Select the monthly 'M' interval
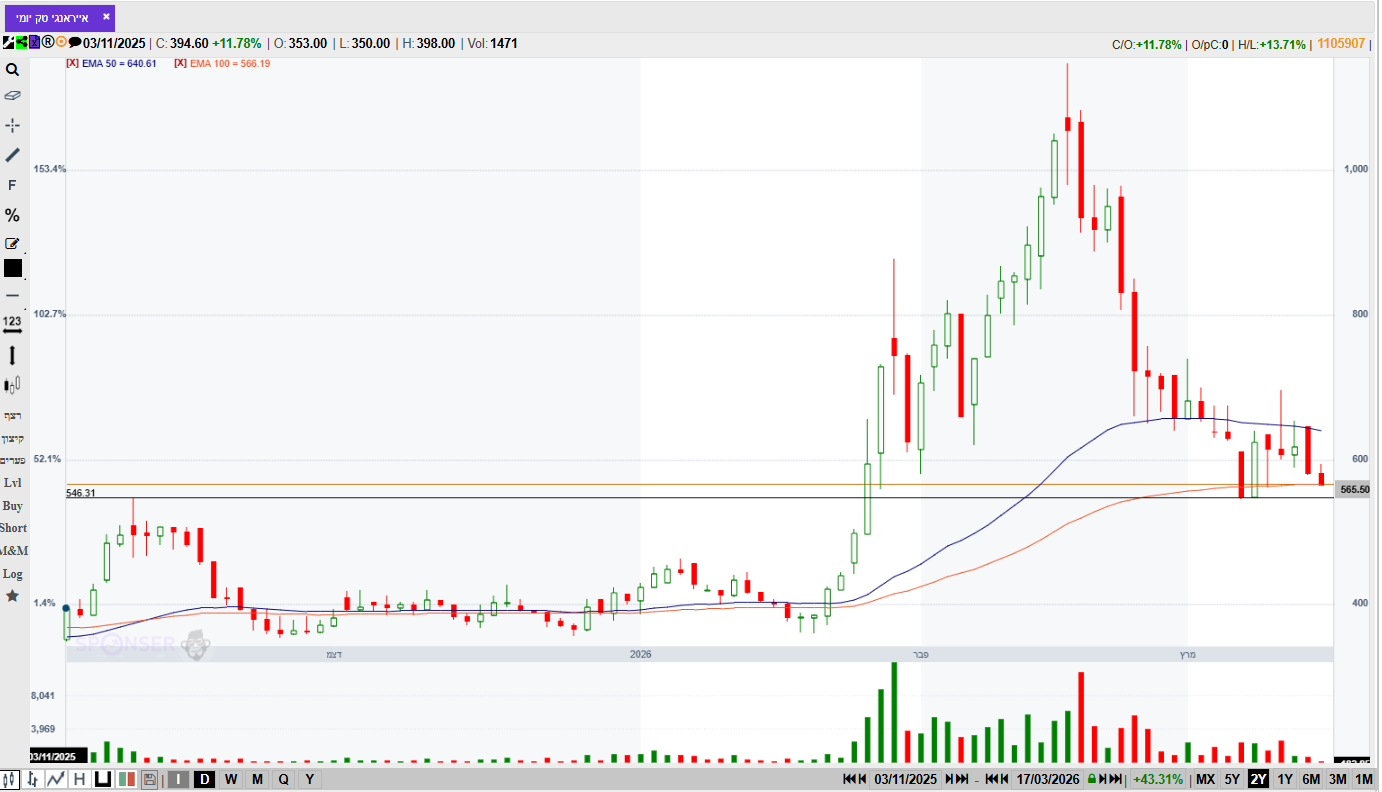Image resolution: width=1382 pixels, height=792 pixels. (257, 779)
